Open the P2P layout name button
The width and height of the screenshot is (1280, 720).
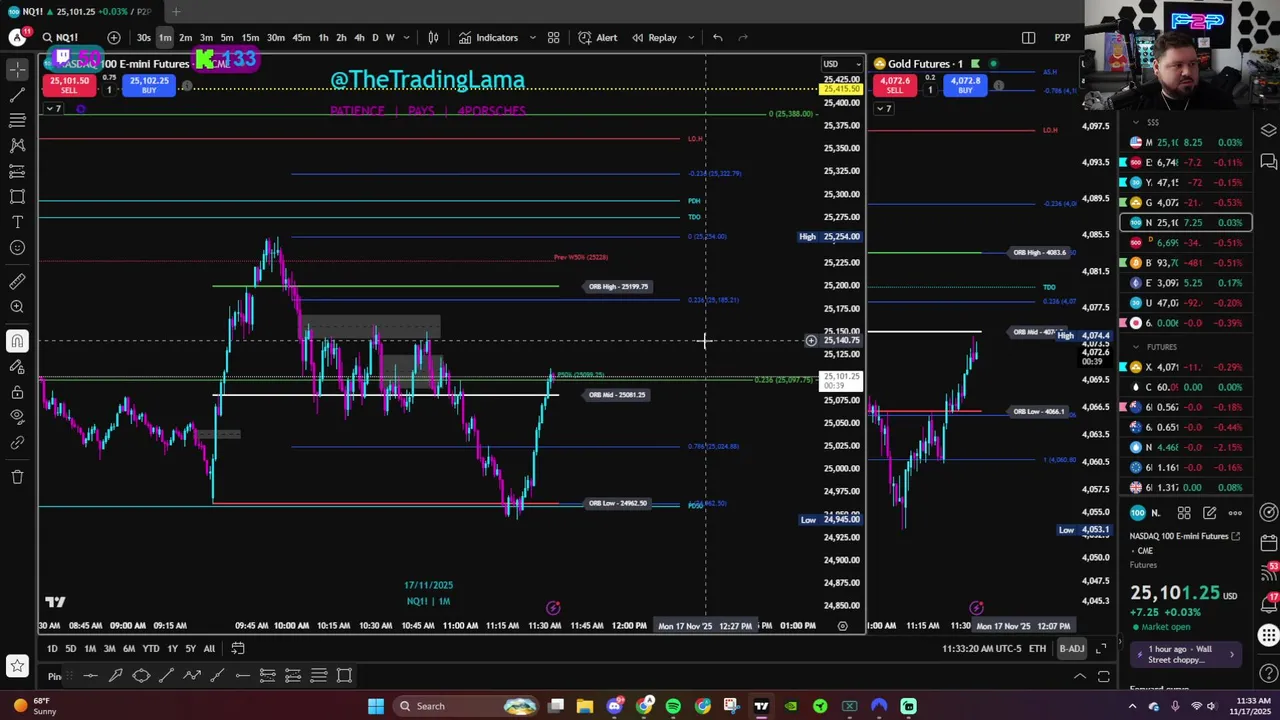(x=1062, y=38)
